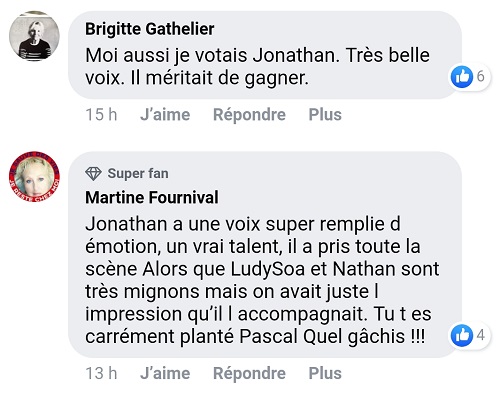Screen dimensions: 500x396
Task: View the 4 reactions count on Martine's comment
Action: coord(480,335)
